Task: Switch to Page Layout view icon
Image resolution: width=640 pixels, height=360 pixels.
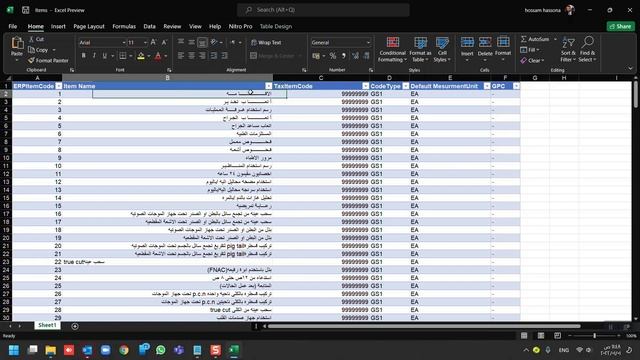Action: click(x=541, y=336)
